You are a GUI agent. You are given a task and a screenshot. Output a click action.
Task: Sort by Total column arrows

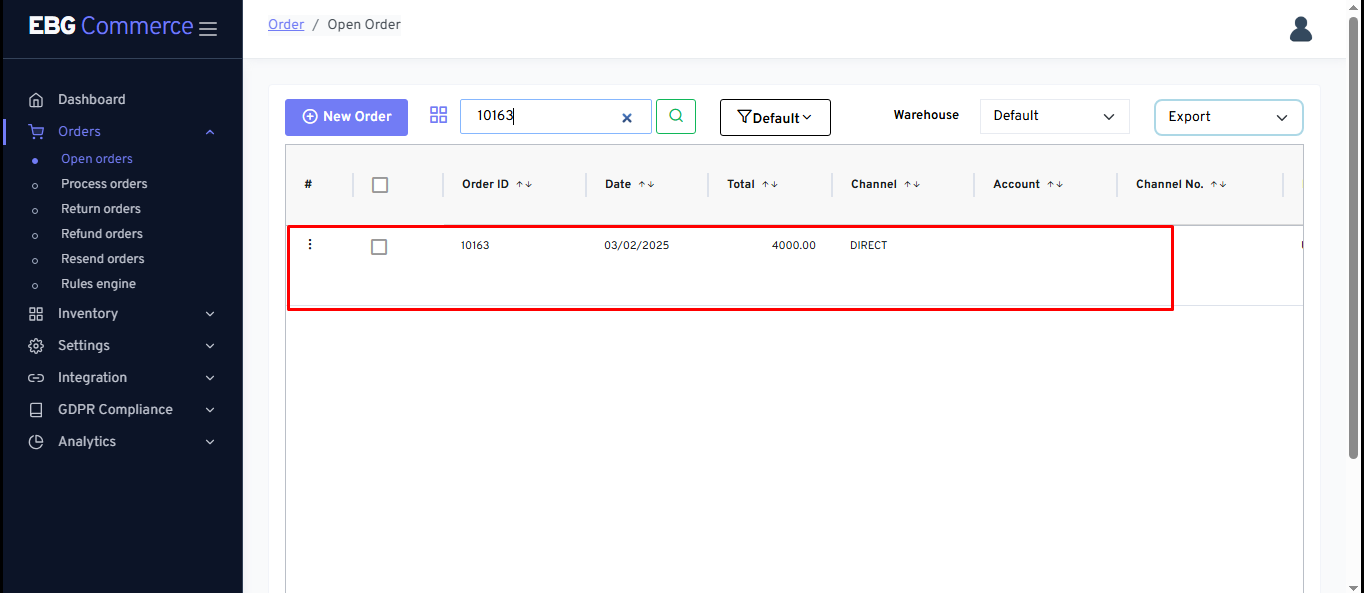[769, 185]
